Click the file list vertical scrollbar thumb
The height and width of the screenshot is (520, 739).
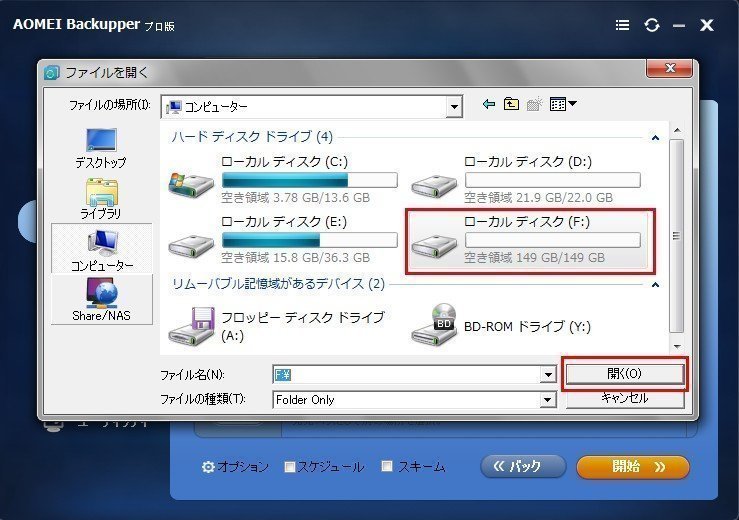(676, 236)
